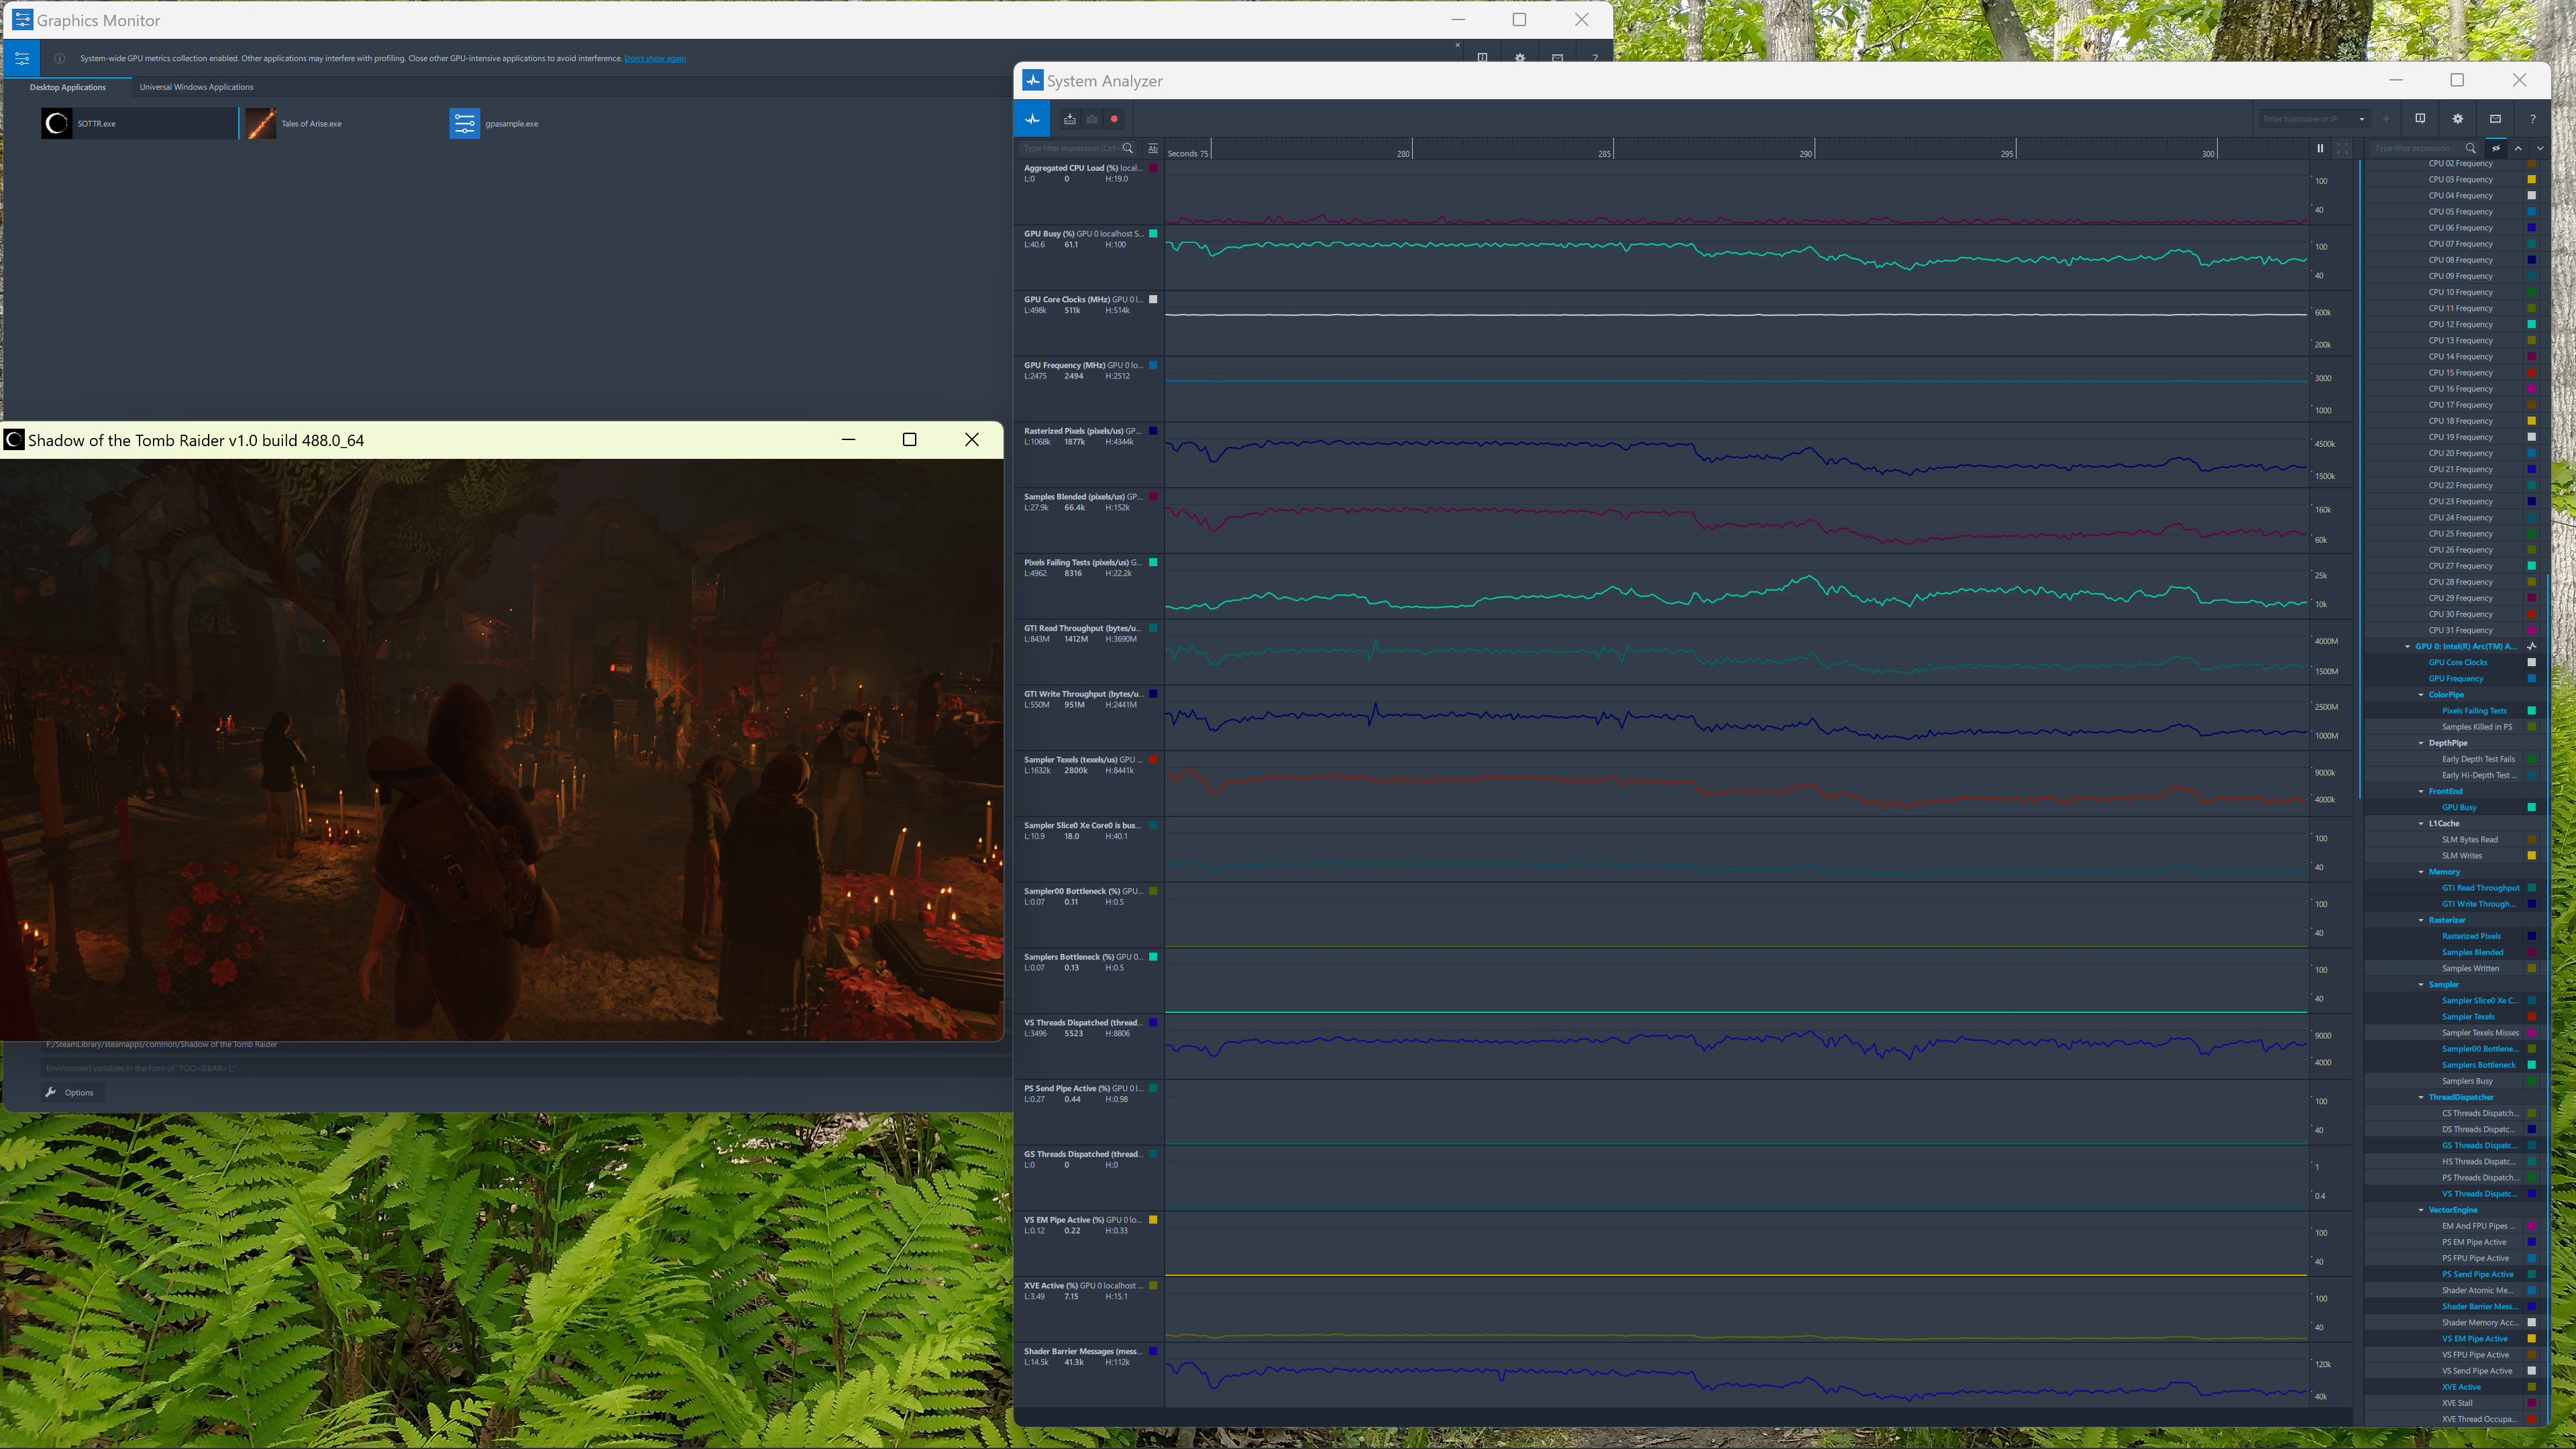The height and width of the screenshot is (1449, 2576).
Task: Collapse the Rasterizer metric group
Action: pos(2421,920)
